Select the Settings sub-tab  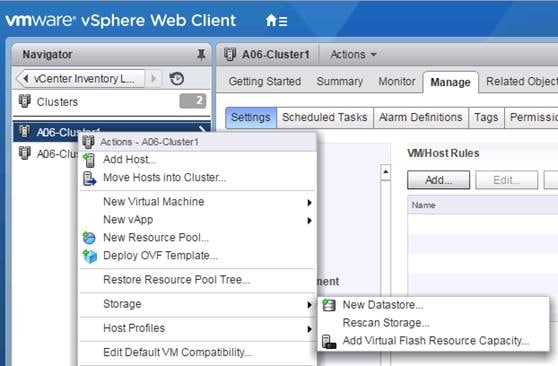[x=251, y=117]
